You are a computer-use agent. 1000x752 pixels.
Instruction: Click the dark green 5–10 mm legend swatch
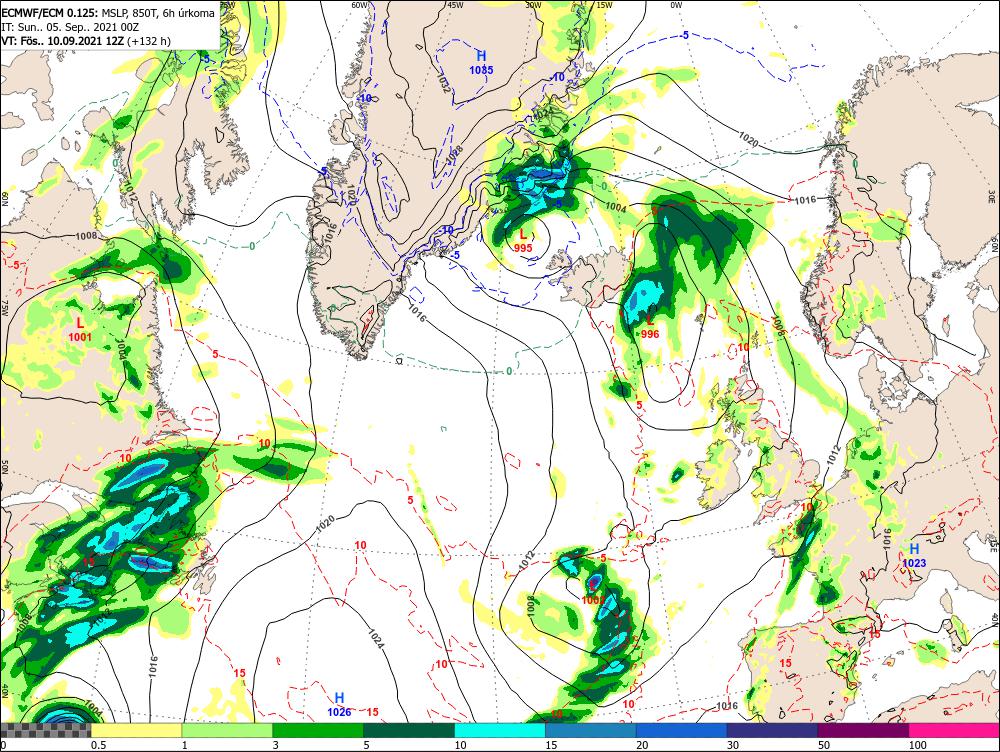click(409, 730)
